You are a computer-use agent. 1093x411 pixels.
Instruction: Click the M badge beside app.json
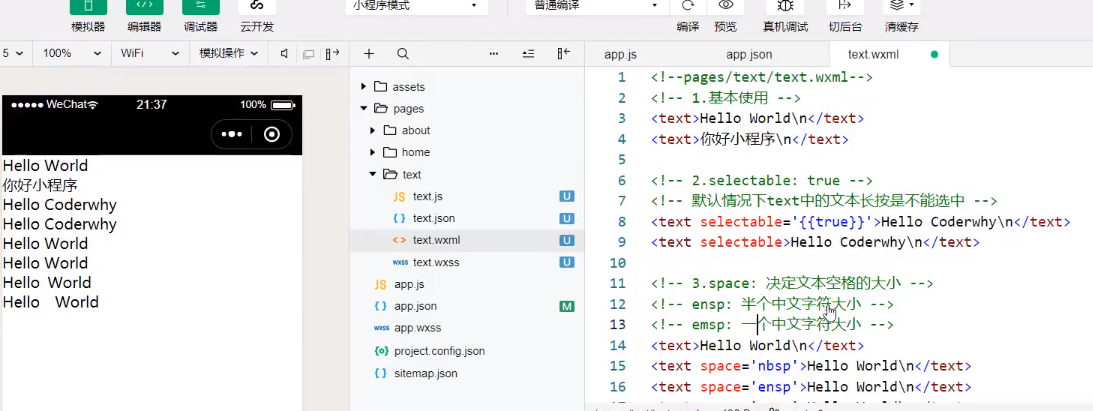567,306
